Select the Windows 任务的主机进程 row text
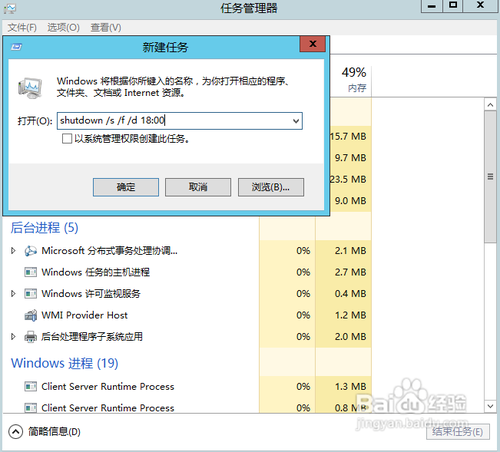500x452 pixels. coord(95,272)
